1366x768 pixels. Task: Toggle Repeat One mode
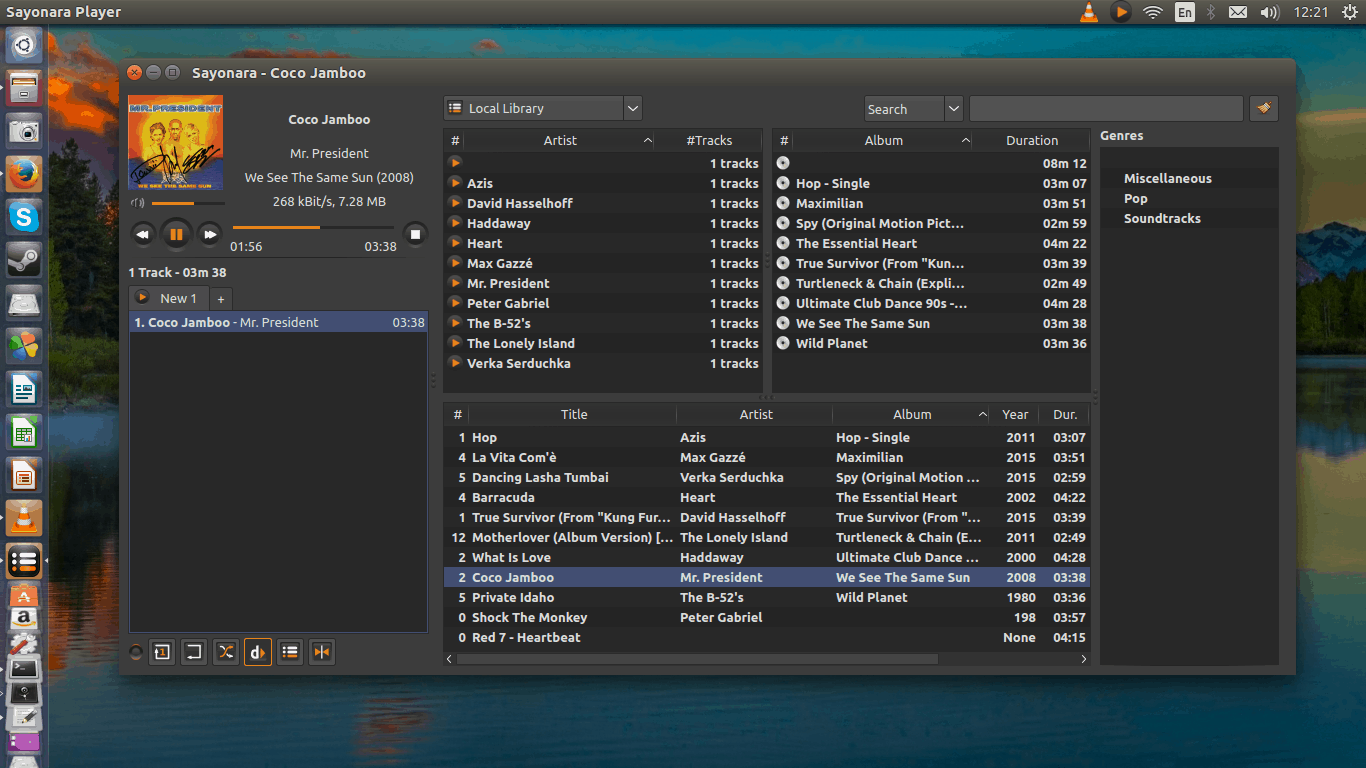pos(162,652)
